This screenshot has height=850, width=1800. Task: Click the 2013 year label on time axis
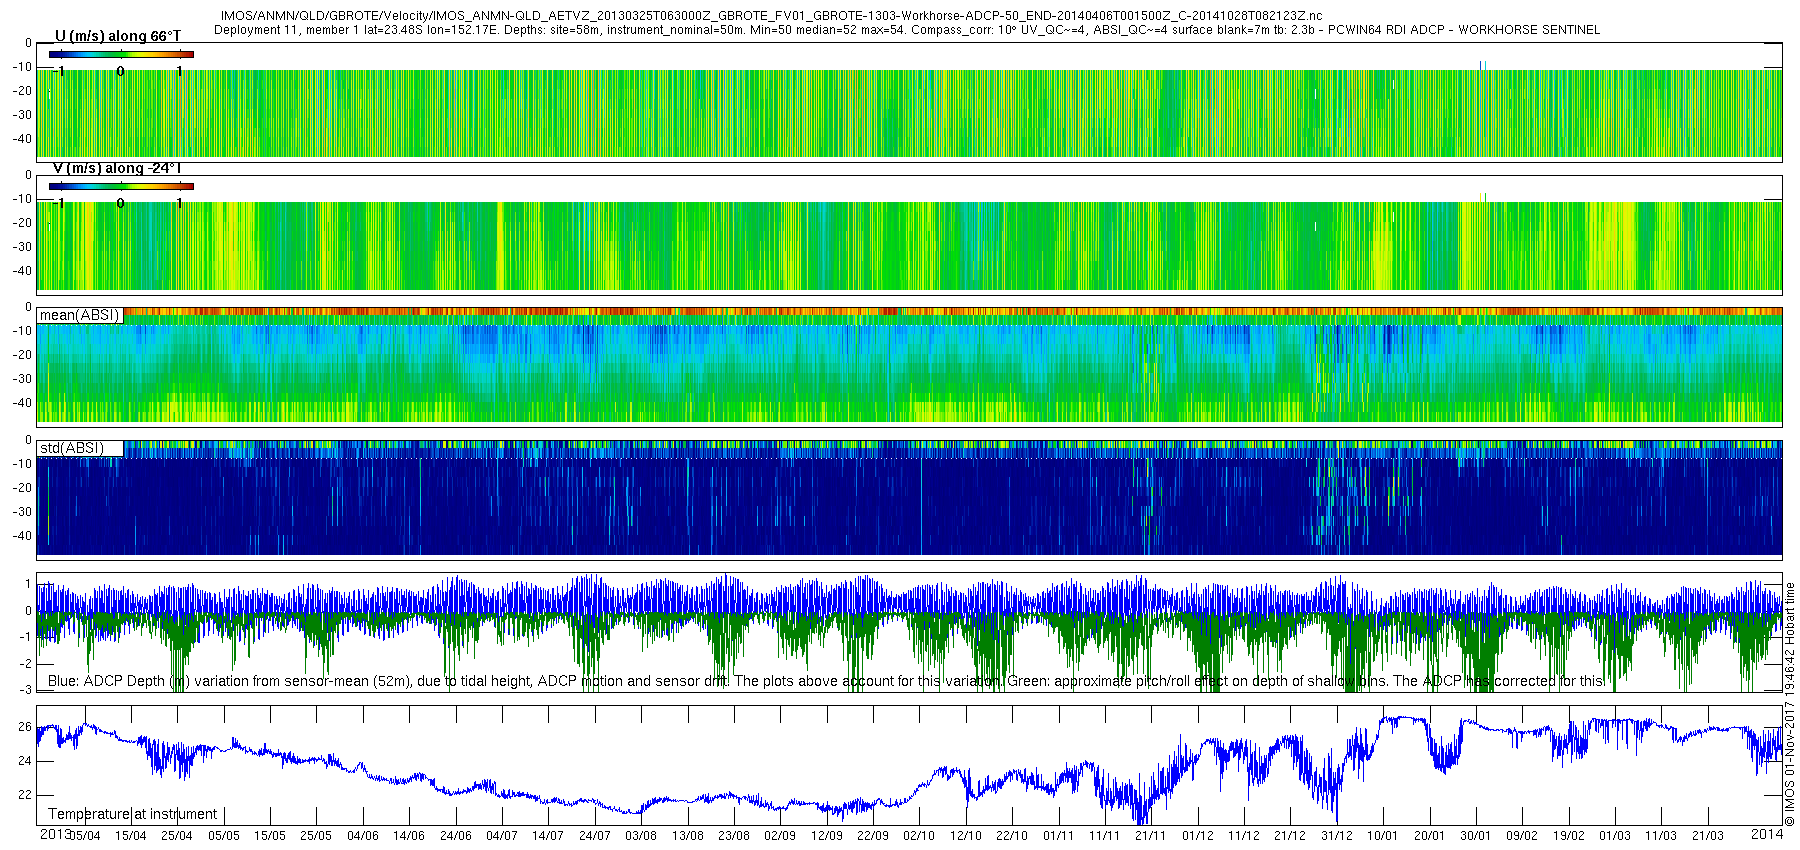54,834
